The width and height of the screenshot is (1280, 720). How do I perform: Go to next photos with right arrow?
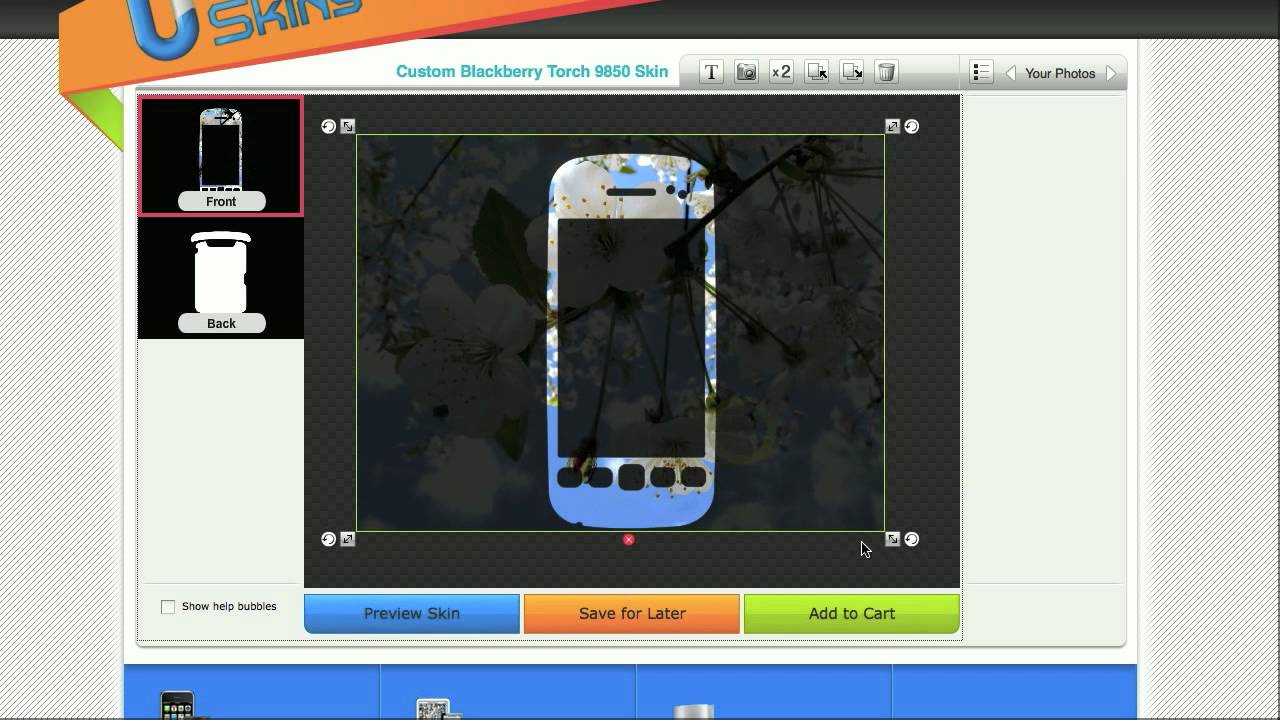click(1111, 73)
